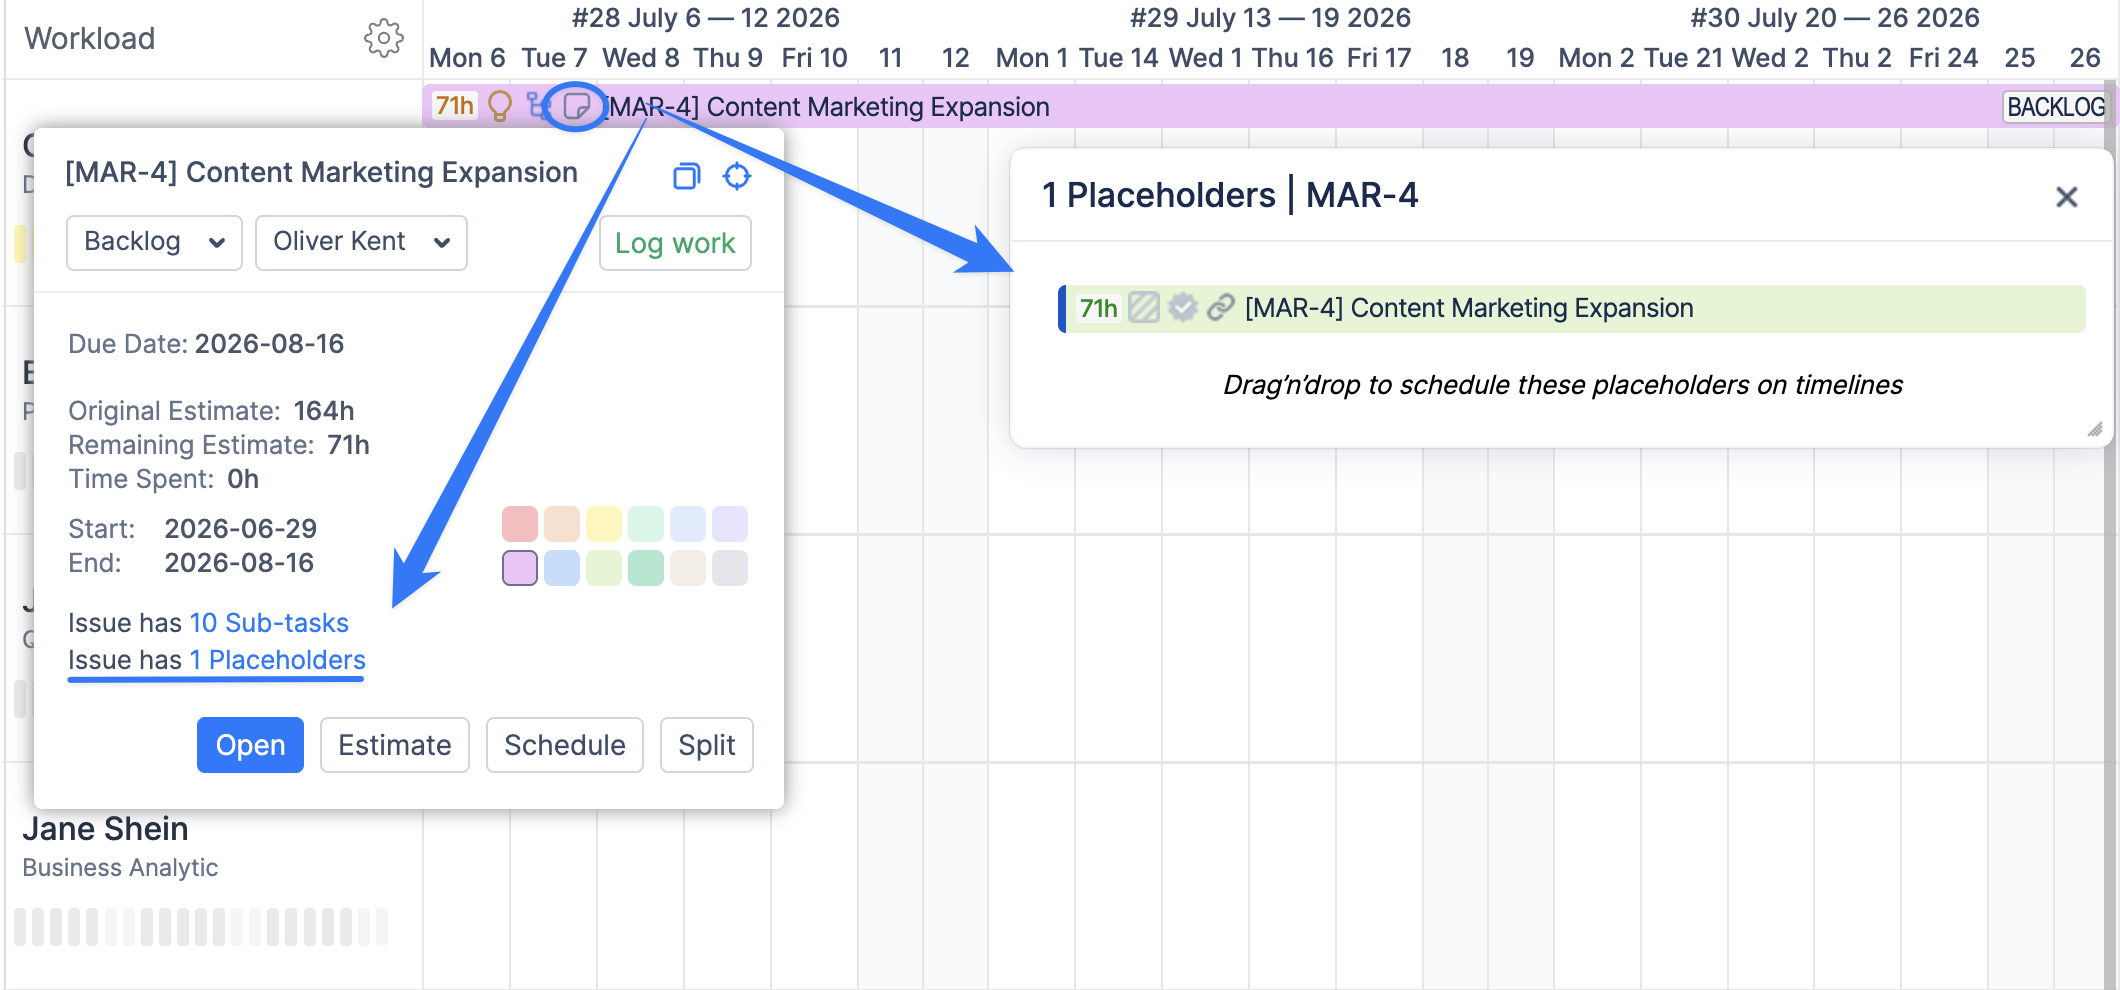This screenshot has width=2120, height=990.
Task: Click the week header "#29 July 13 — 19 2026"
Action: click(x=1270, y=18)
